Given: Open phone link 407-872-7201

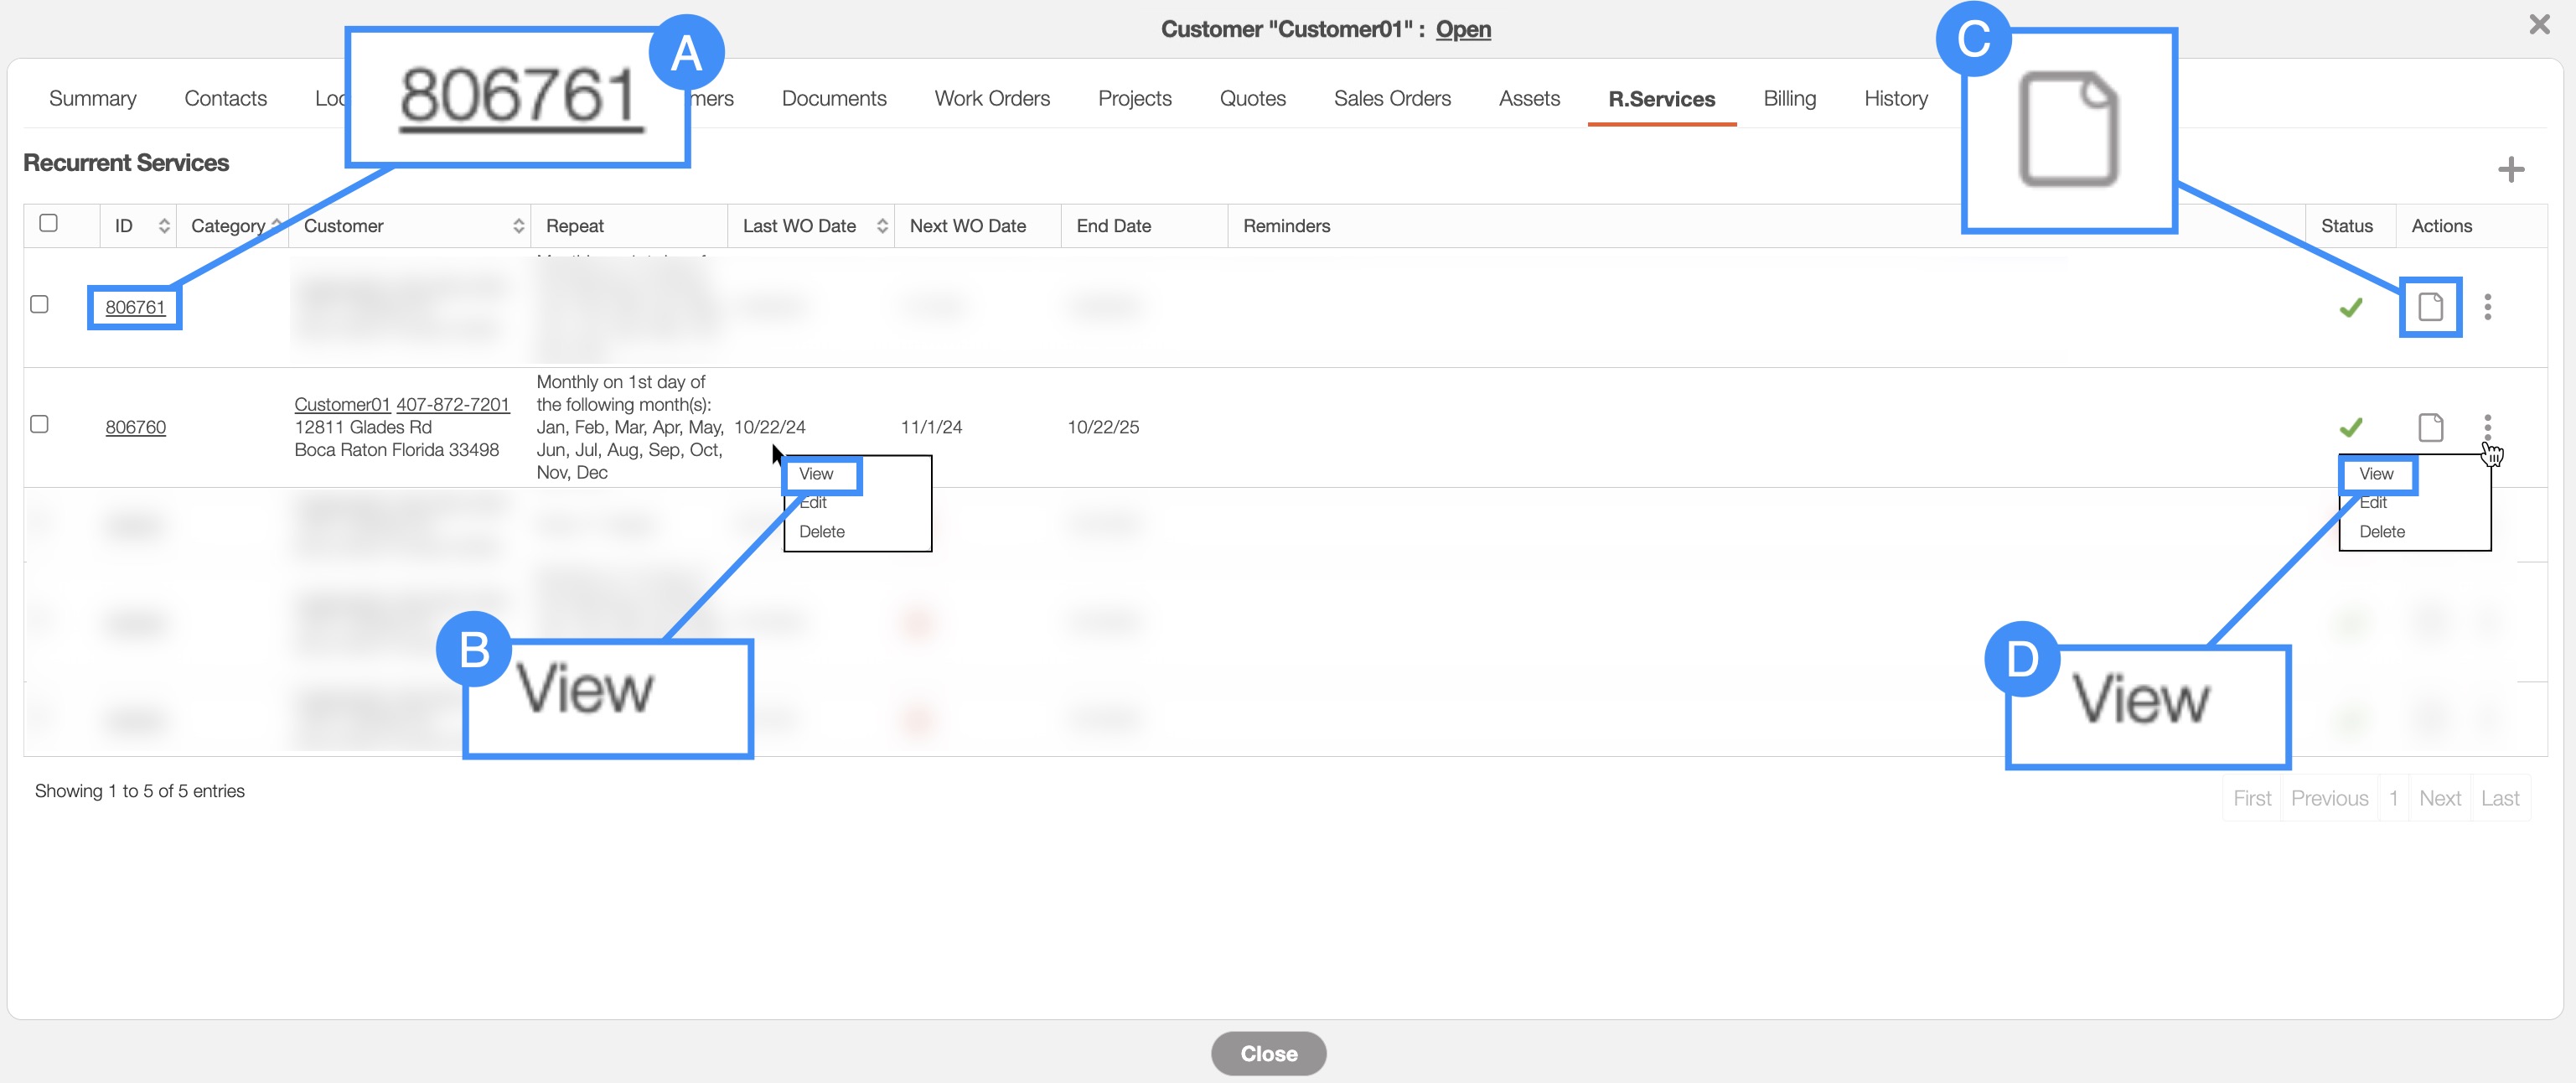Looking at the screenshot, I should click(453, 404).
